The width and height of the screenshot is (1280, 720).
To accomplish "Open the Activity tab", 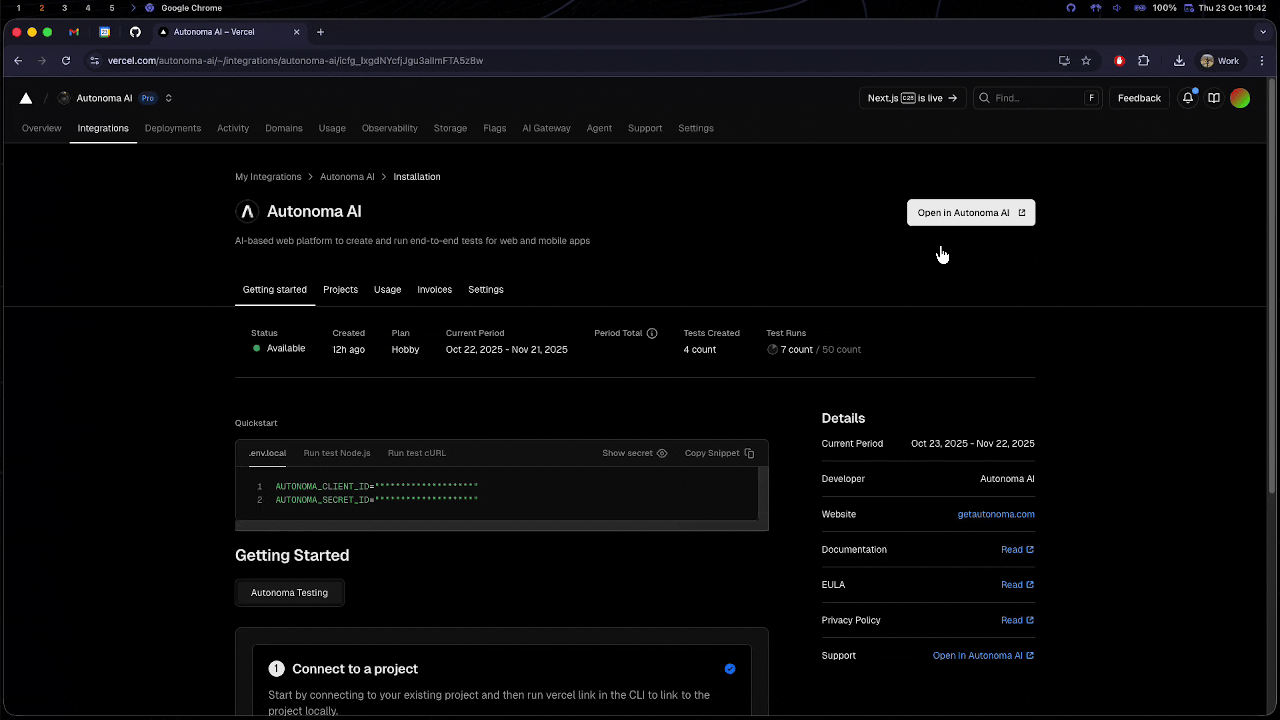I will pos(233,128).
